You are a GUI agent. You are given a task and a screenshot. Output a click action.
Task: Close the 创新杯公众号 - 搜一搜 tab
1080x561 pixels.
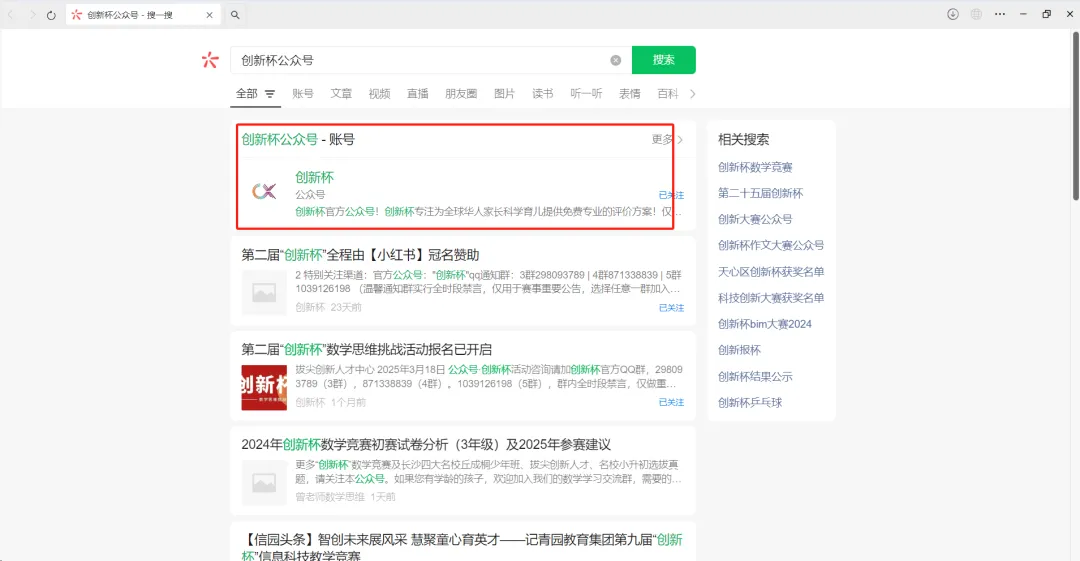(x=209, y=14)
